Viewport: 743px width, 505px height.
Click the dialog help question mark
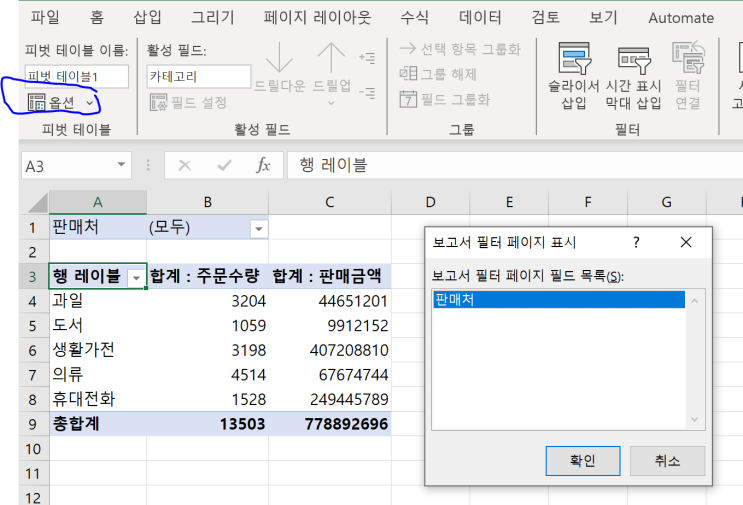click(636, 243)
